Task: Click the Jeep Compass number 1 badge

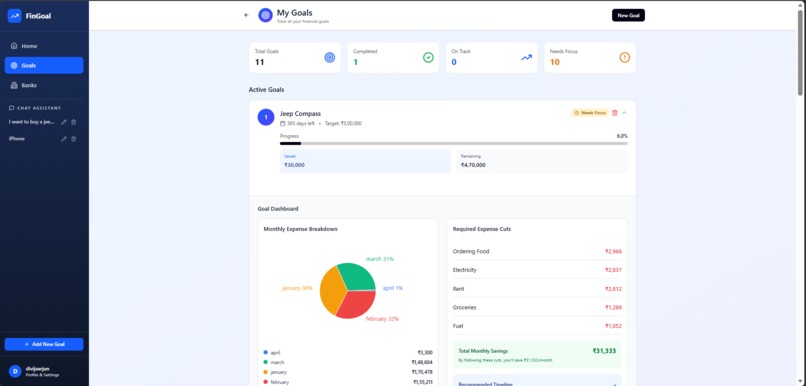Action: 266,117
